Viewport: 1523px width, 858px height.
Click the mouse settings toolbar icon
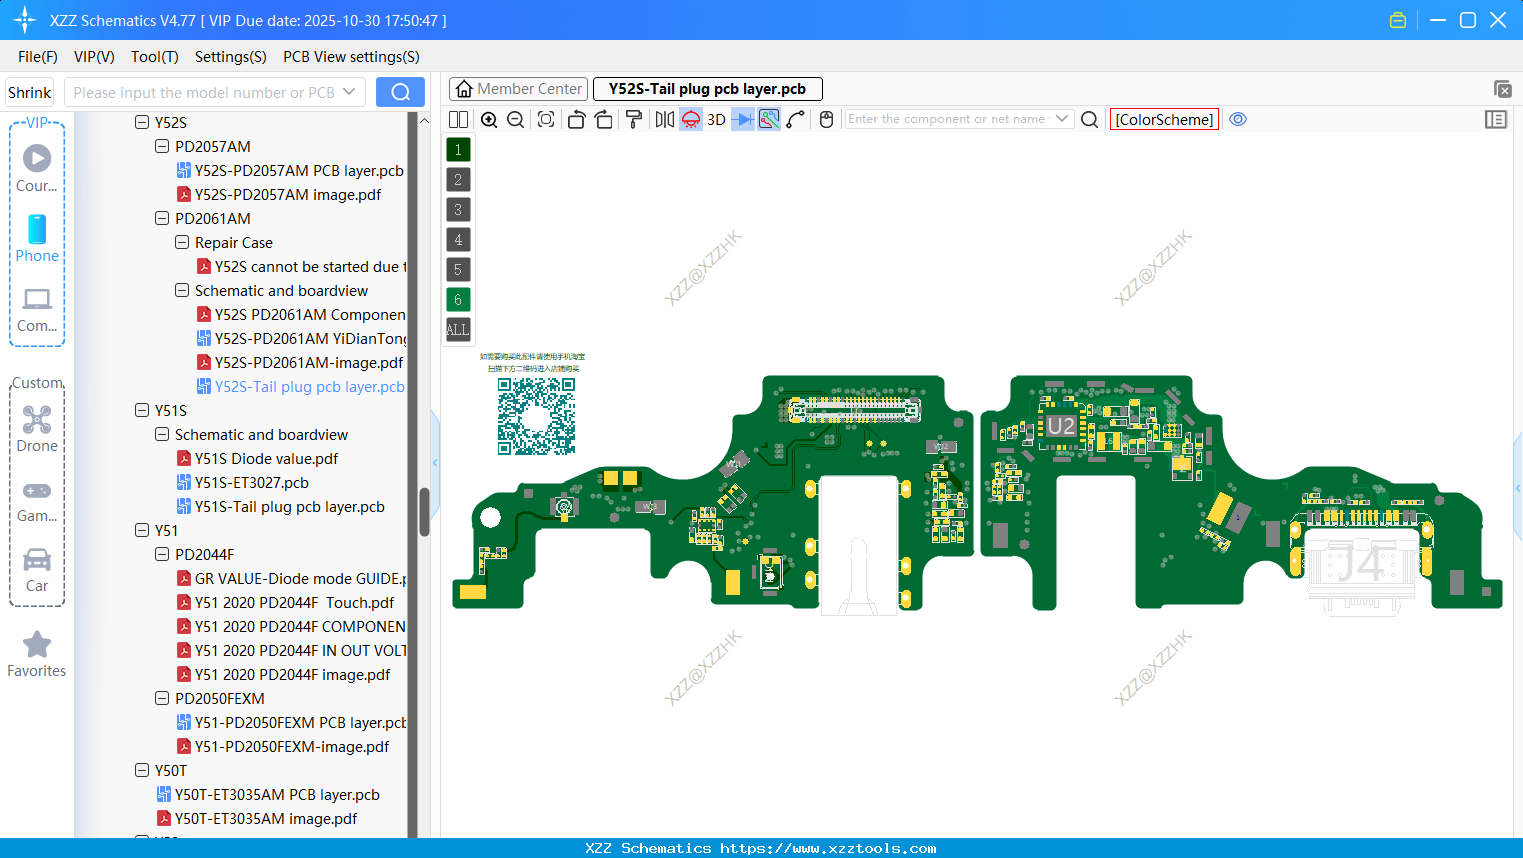pyautogui.click(x=826, y=119)
